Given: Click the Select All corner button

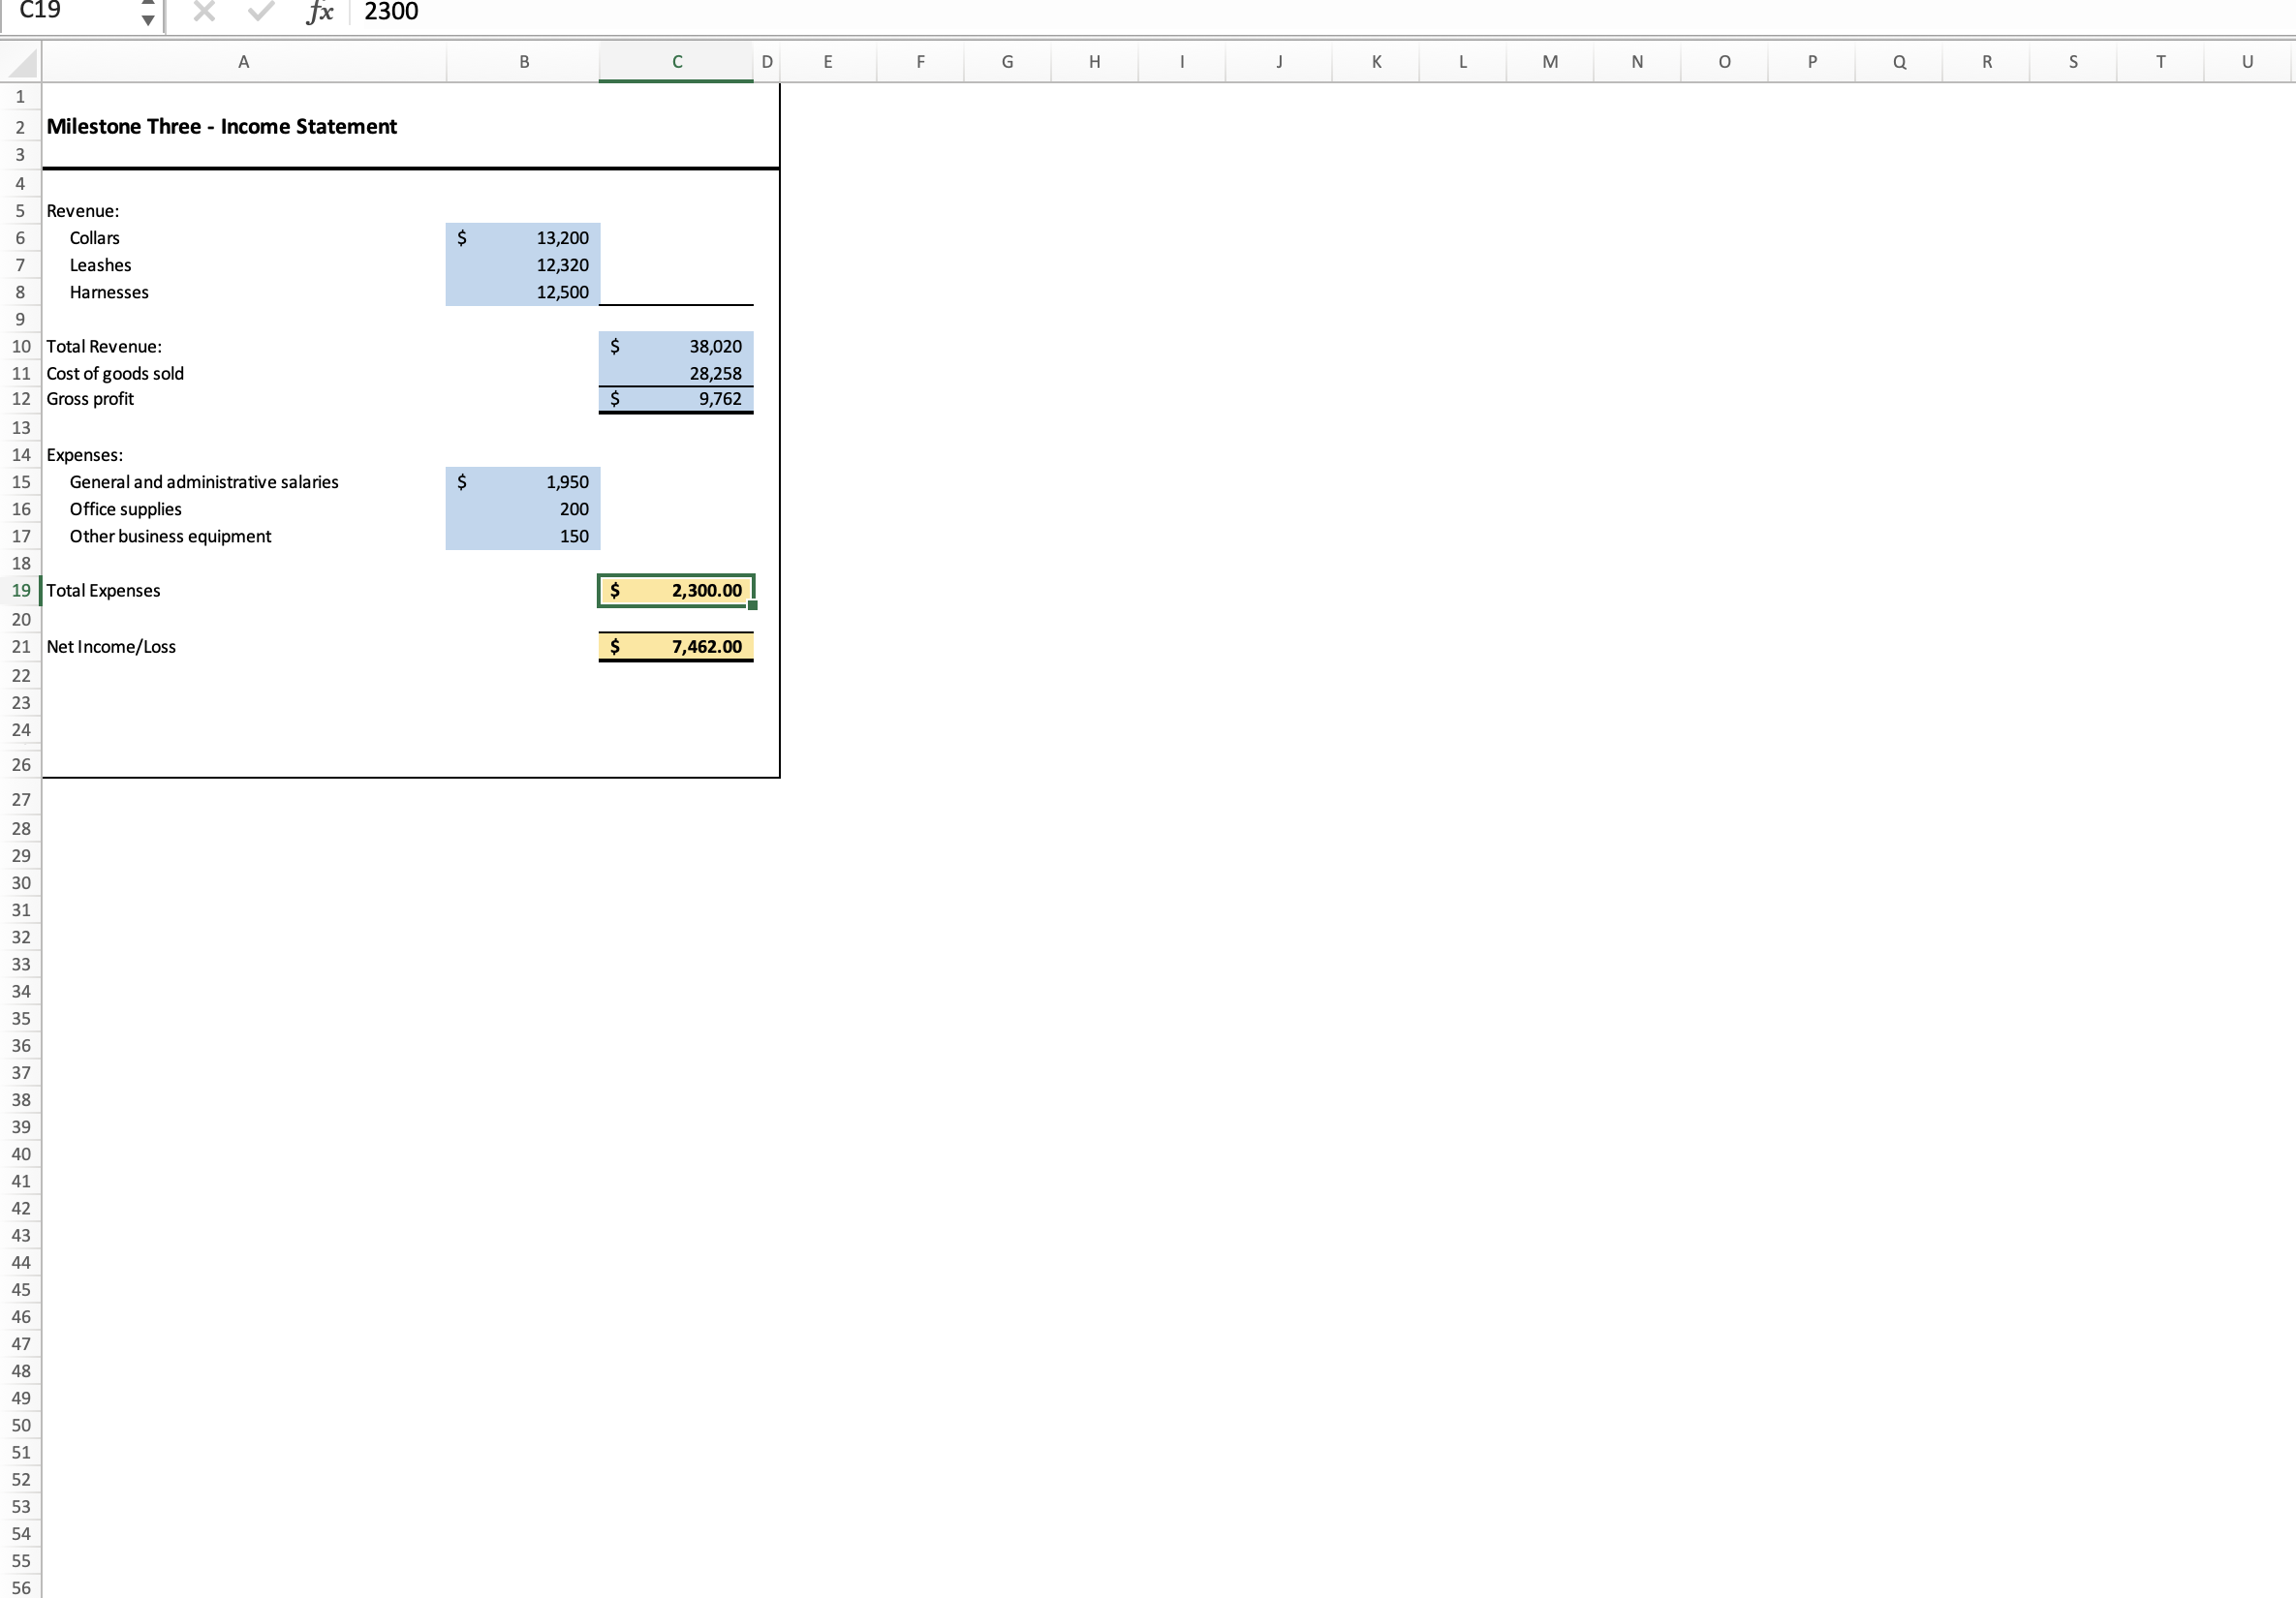Looking at the screenshot, I should click(21, 61).
